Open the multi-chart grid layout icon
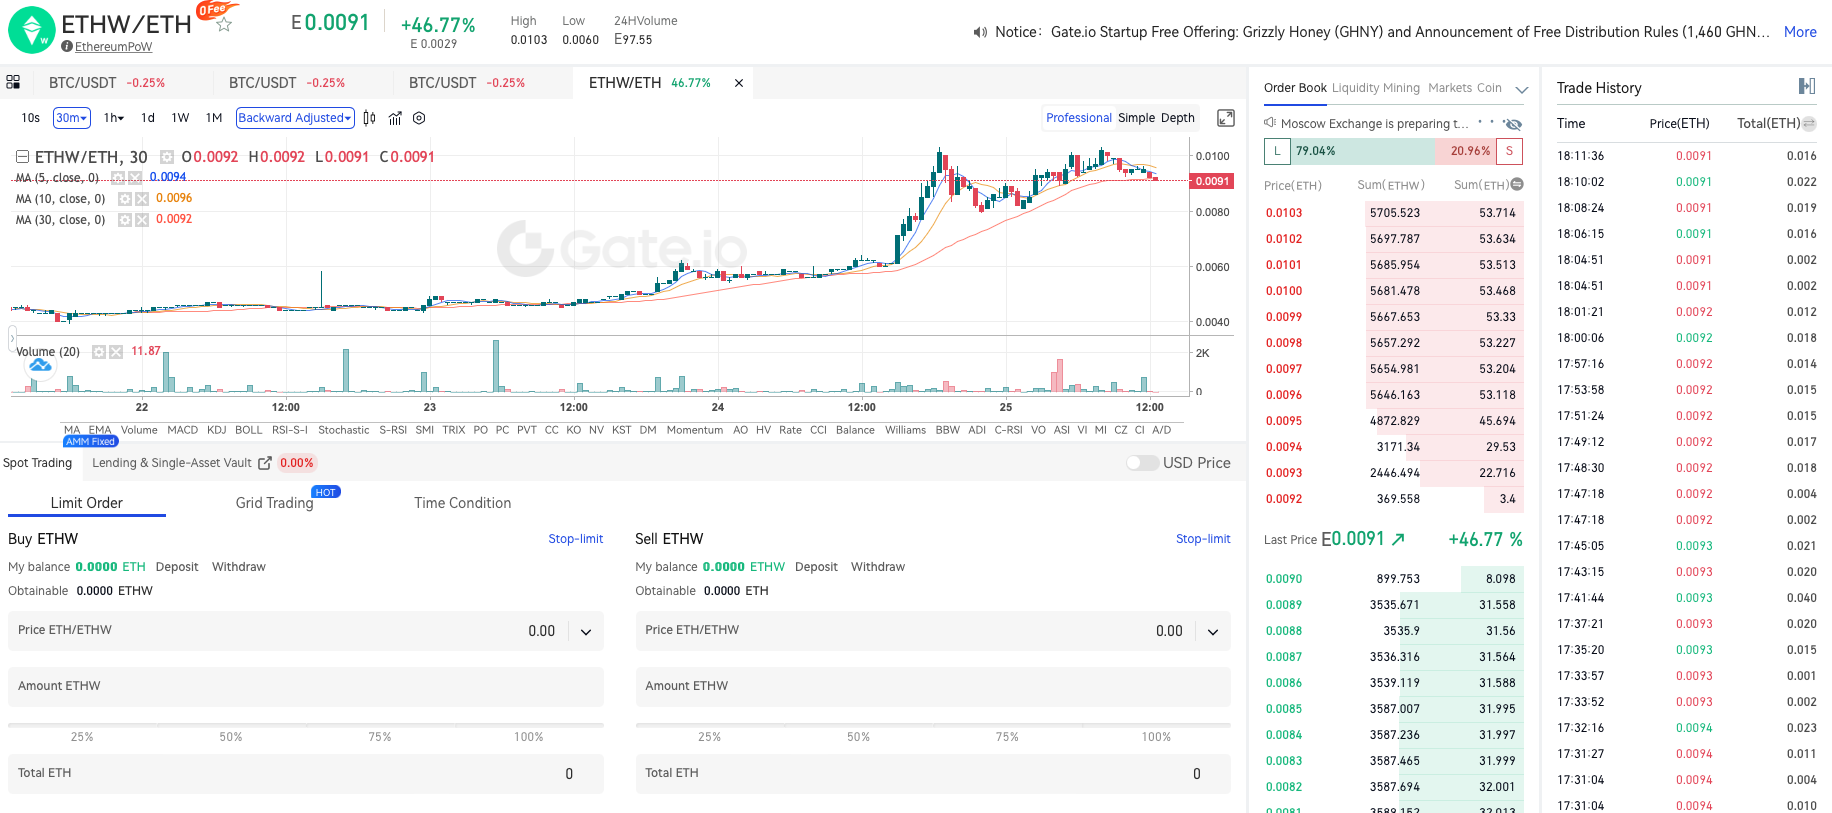The height and width of the screenshot is (813, 1832). click(x=13, y=82)
